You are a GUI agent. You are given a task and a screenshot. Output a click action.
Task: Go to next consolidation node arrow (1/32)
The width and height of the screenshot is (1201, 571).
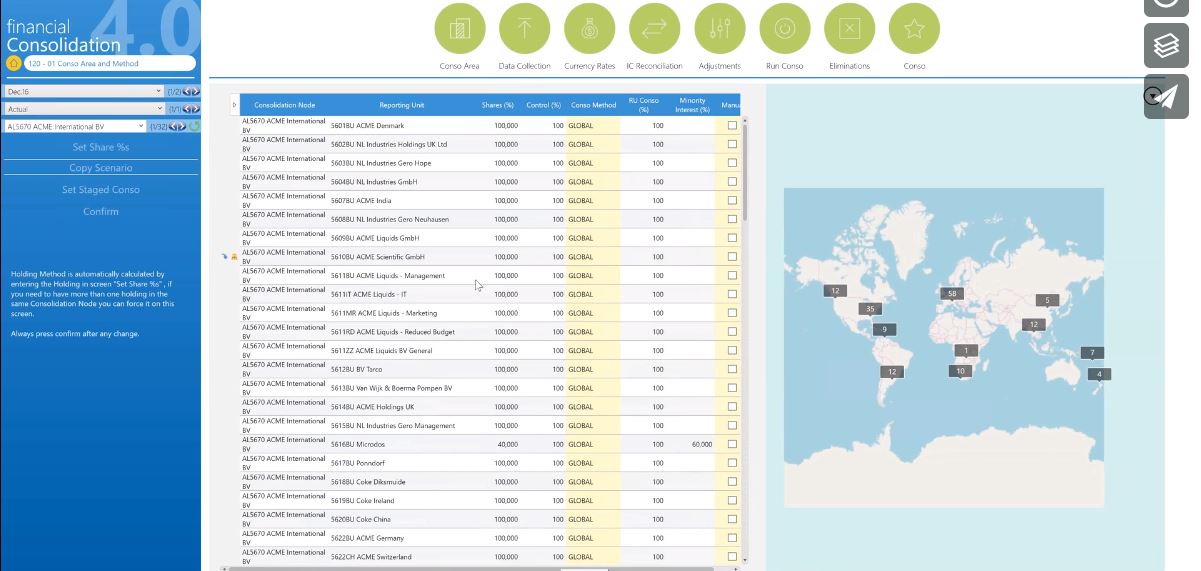[182, 126]
